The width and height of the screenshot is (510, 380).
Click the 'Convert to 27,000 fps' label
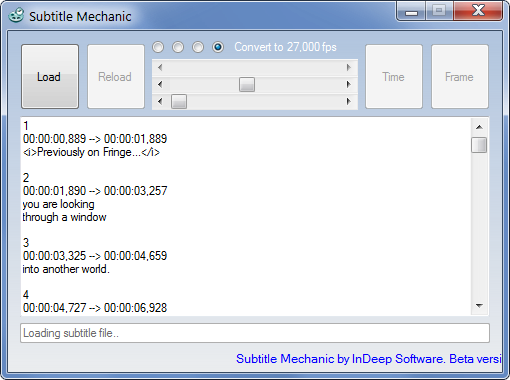(285, 47)
